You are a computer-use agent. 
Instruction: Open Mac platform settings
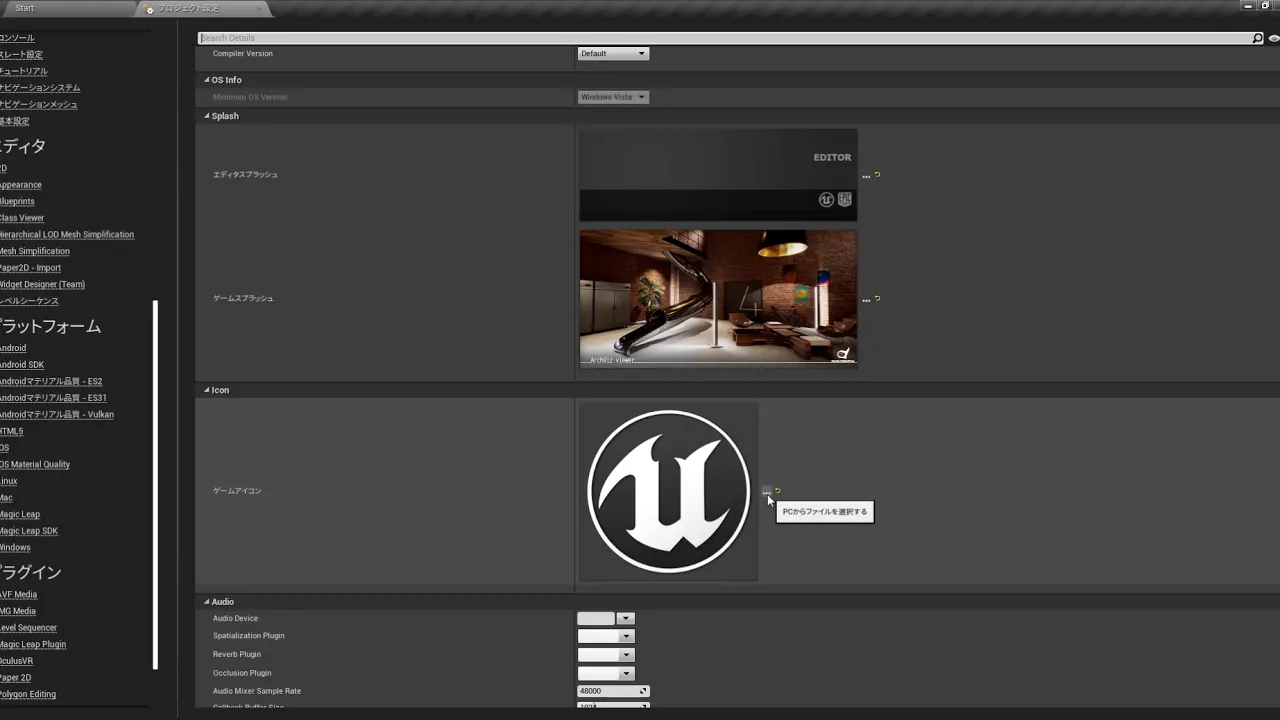(x=6, y=498)
